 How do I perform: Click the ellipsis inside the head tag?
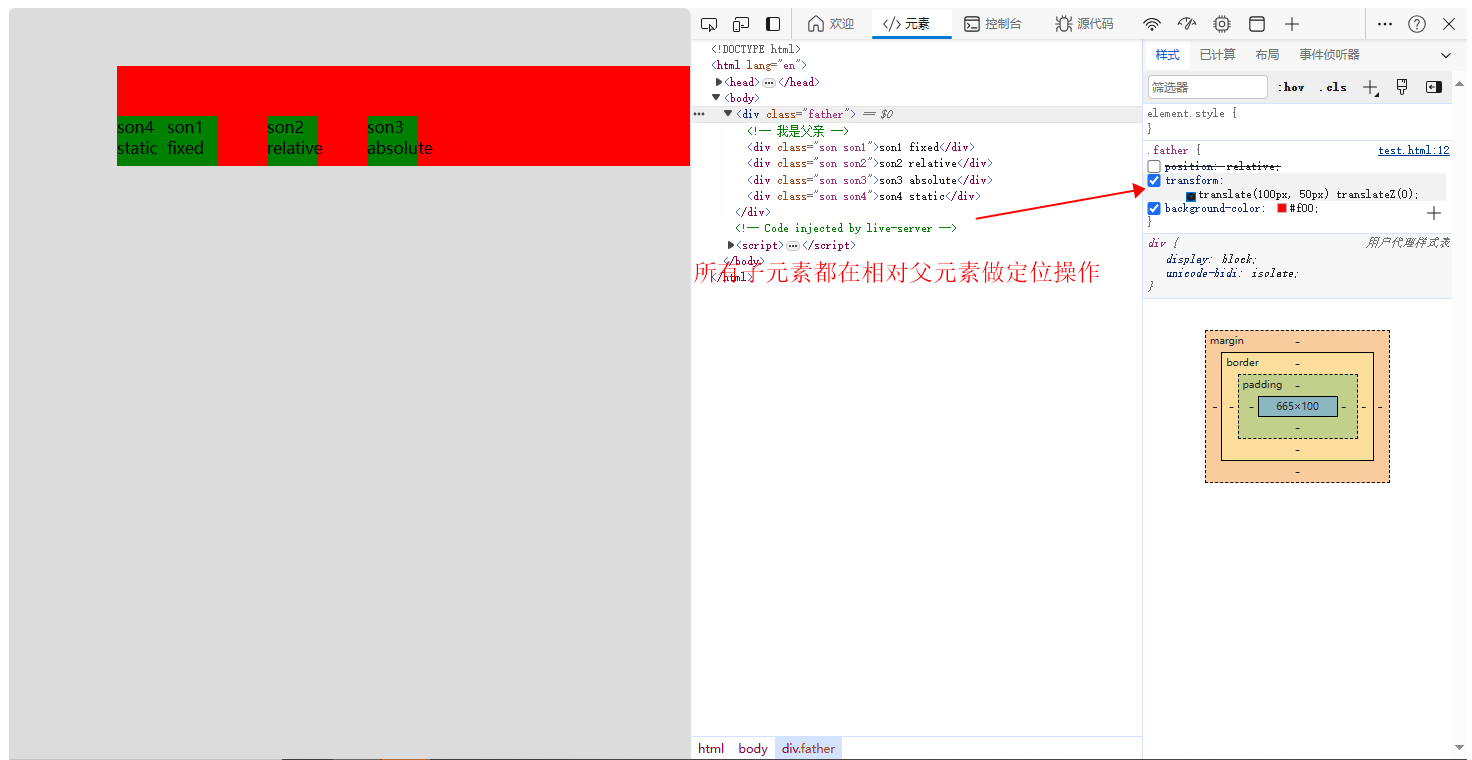pos(769,82)
